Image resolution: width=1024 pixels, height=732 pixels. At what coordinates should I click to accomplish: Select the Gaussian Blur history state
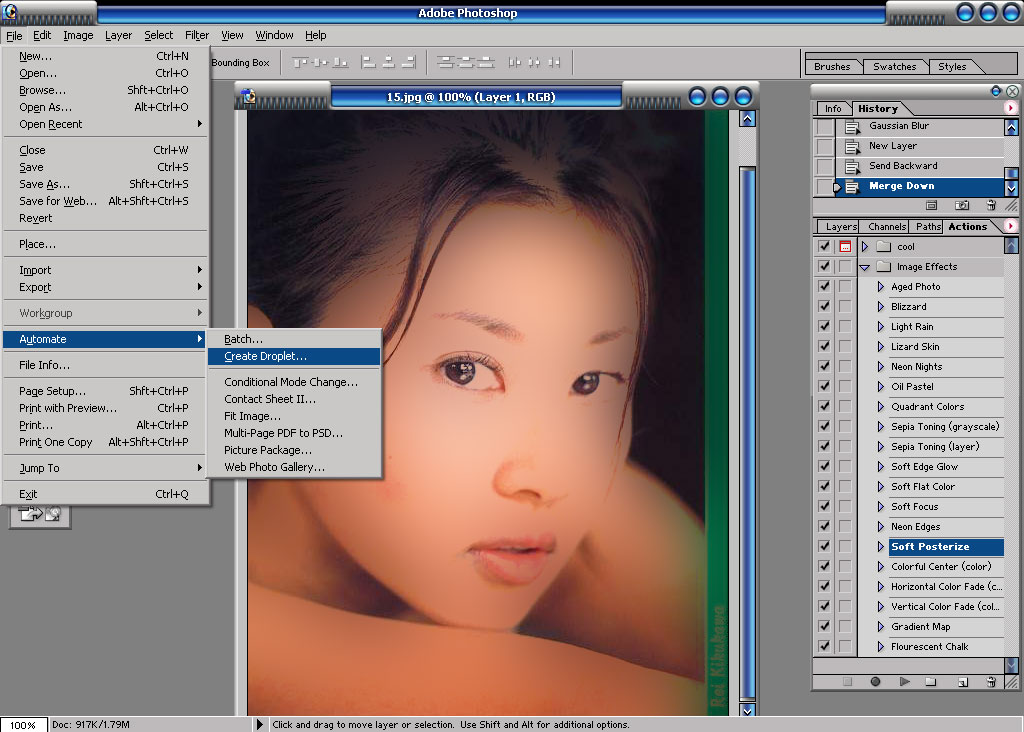click(920, 126)
